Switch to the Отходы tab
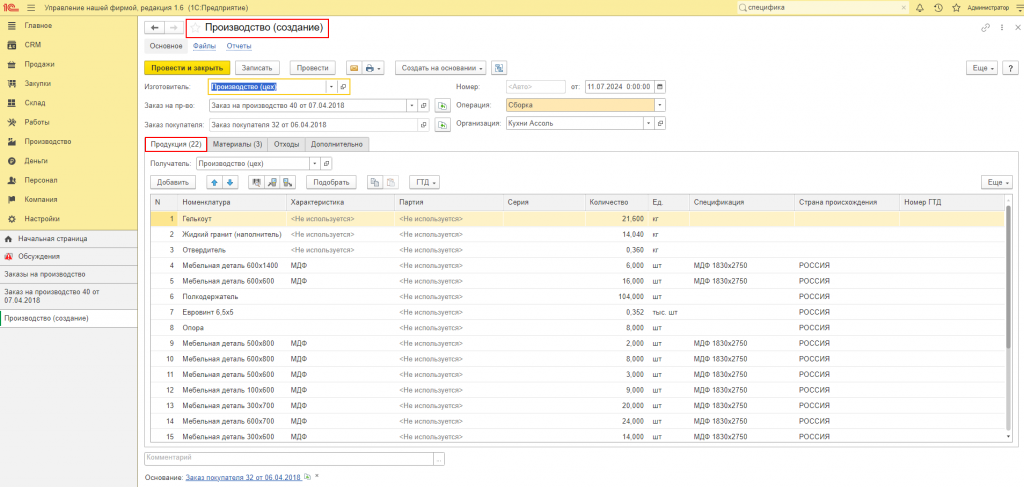This screenshot has width=1024, height=487. click(287, 144)
